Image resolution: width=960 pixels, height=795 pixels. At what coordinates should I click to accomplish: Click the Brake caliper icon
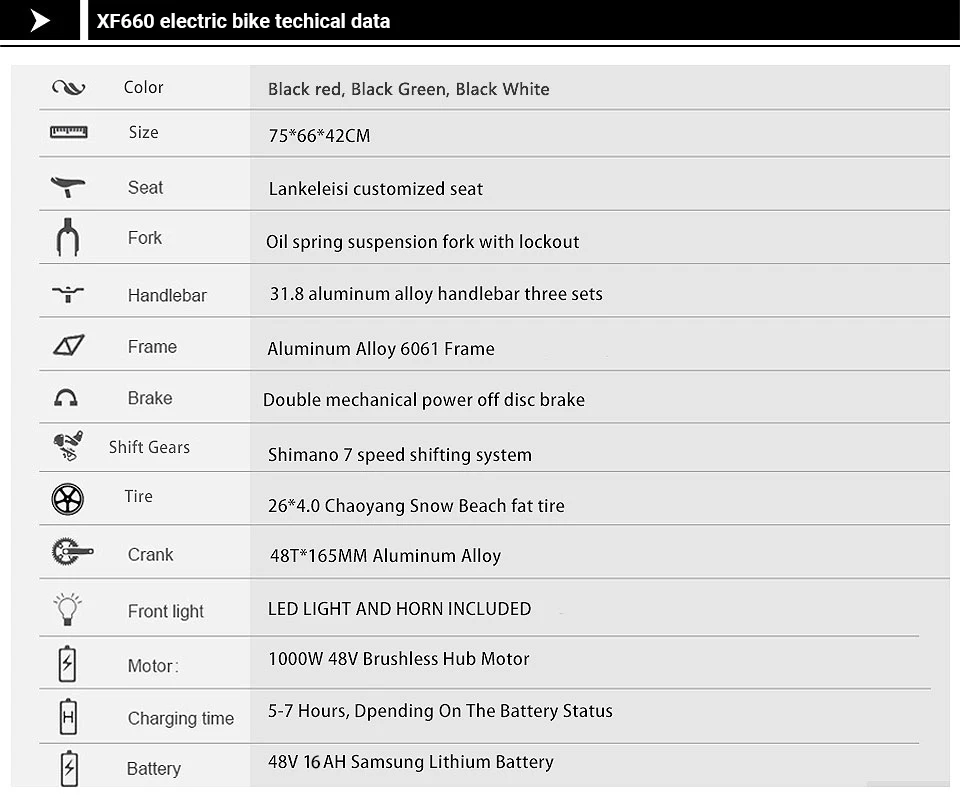[66, 398]
